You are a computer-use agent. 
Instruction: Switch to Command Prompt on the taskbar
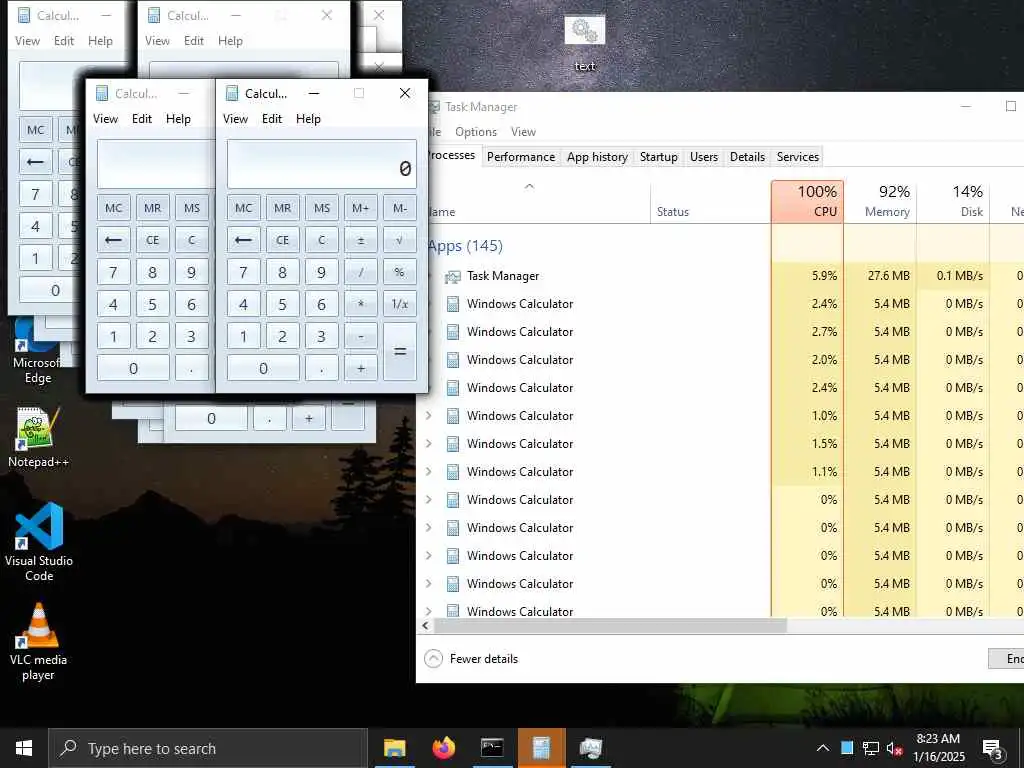(492, 748)
